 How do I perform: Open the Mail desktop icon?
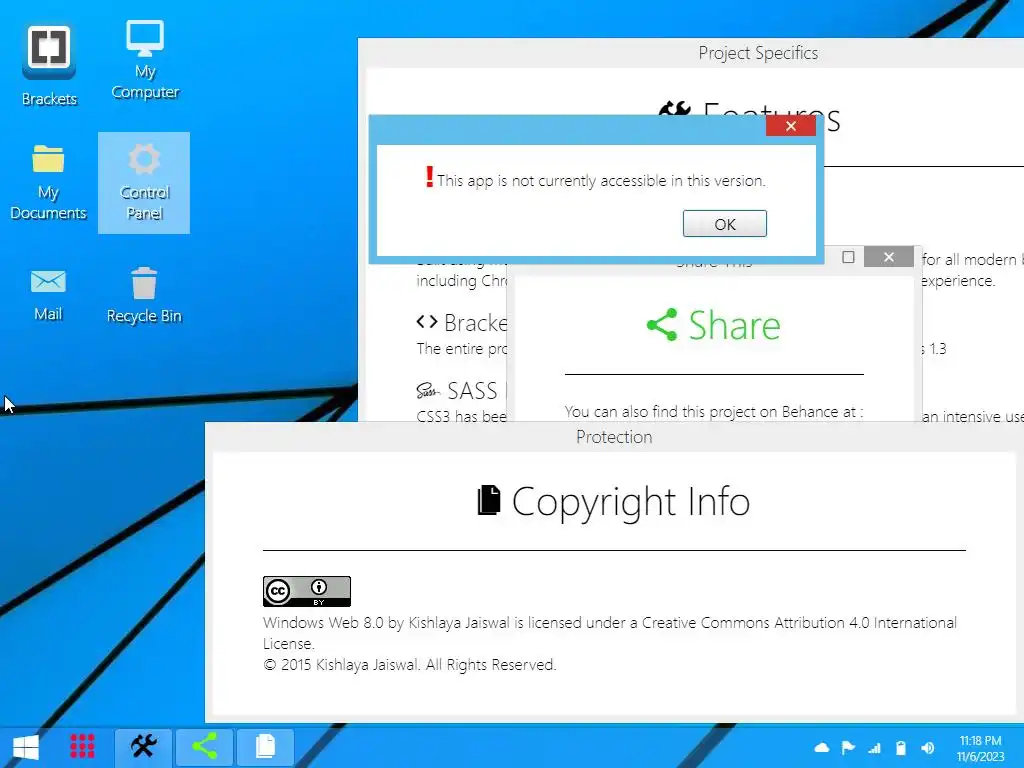[48, 295]
